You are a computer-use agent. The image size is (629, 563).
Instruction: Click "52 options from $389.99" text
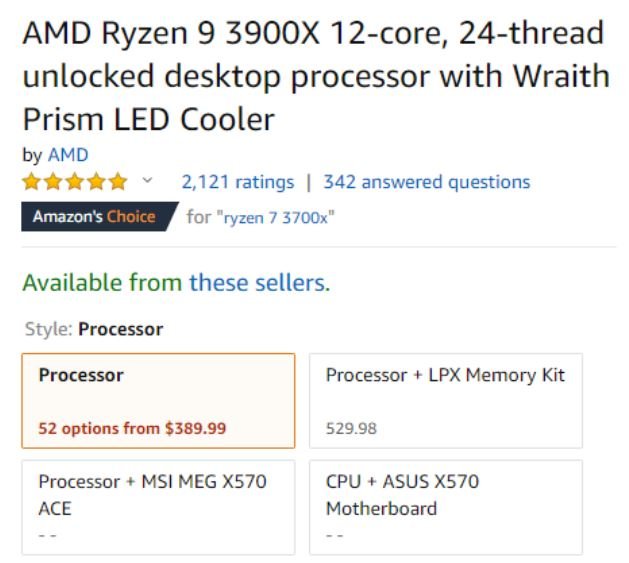(132, 428)
